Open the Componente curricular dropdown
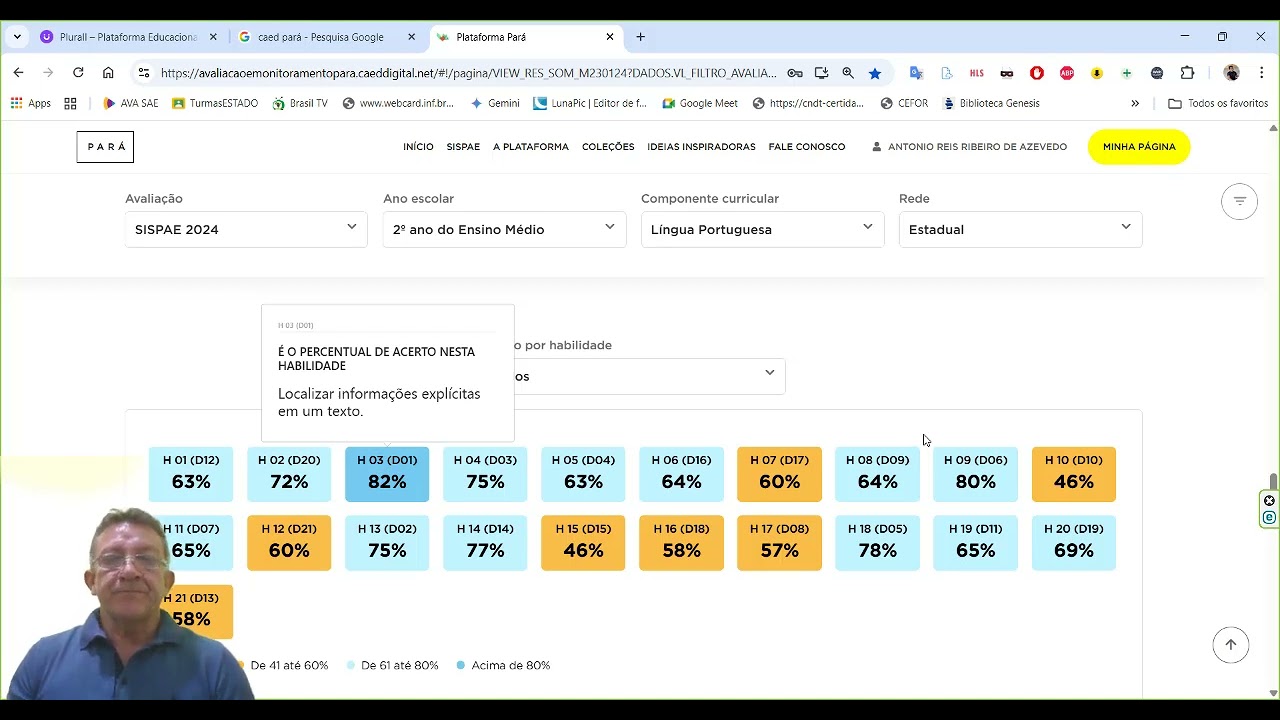The image size is (1280, 720). click(x=762, y=229)
